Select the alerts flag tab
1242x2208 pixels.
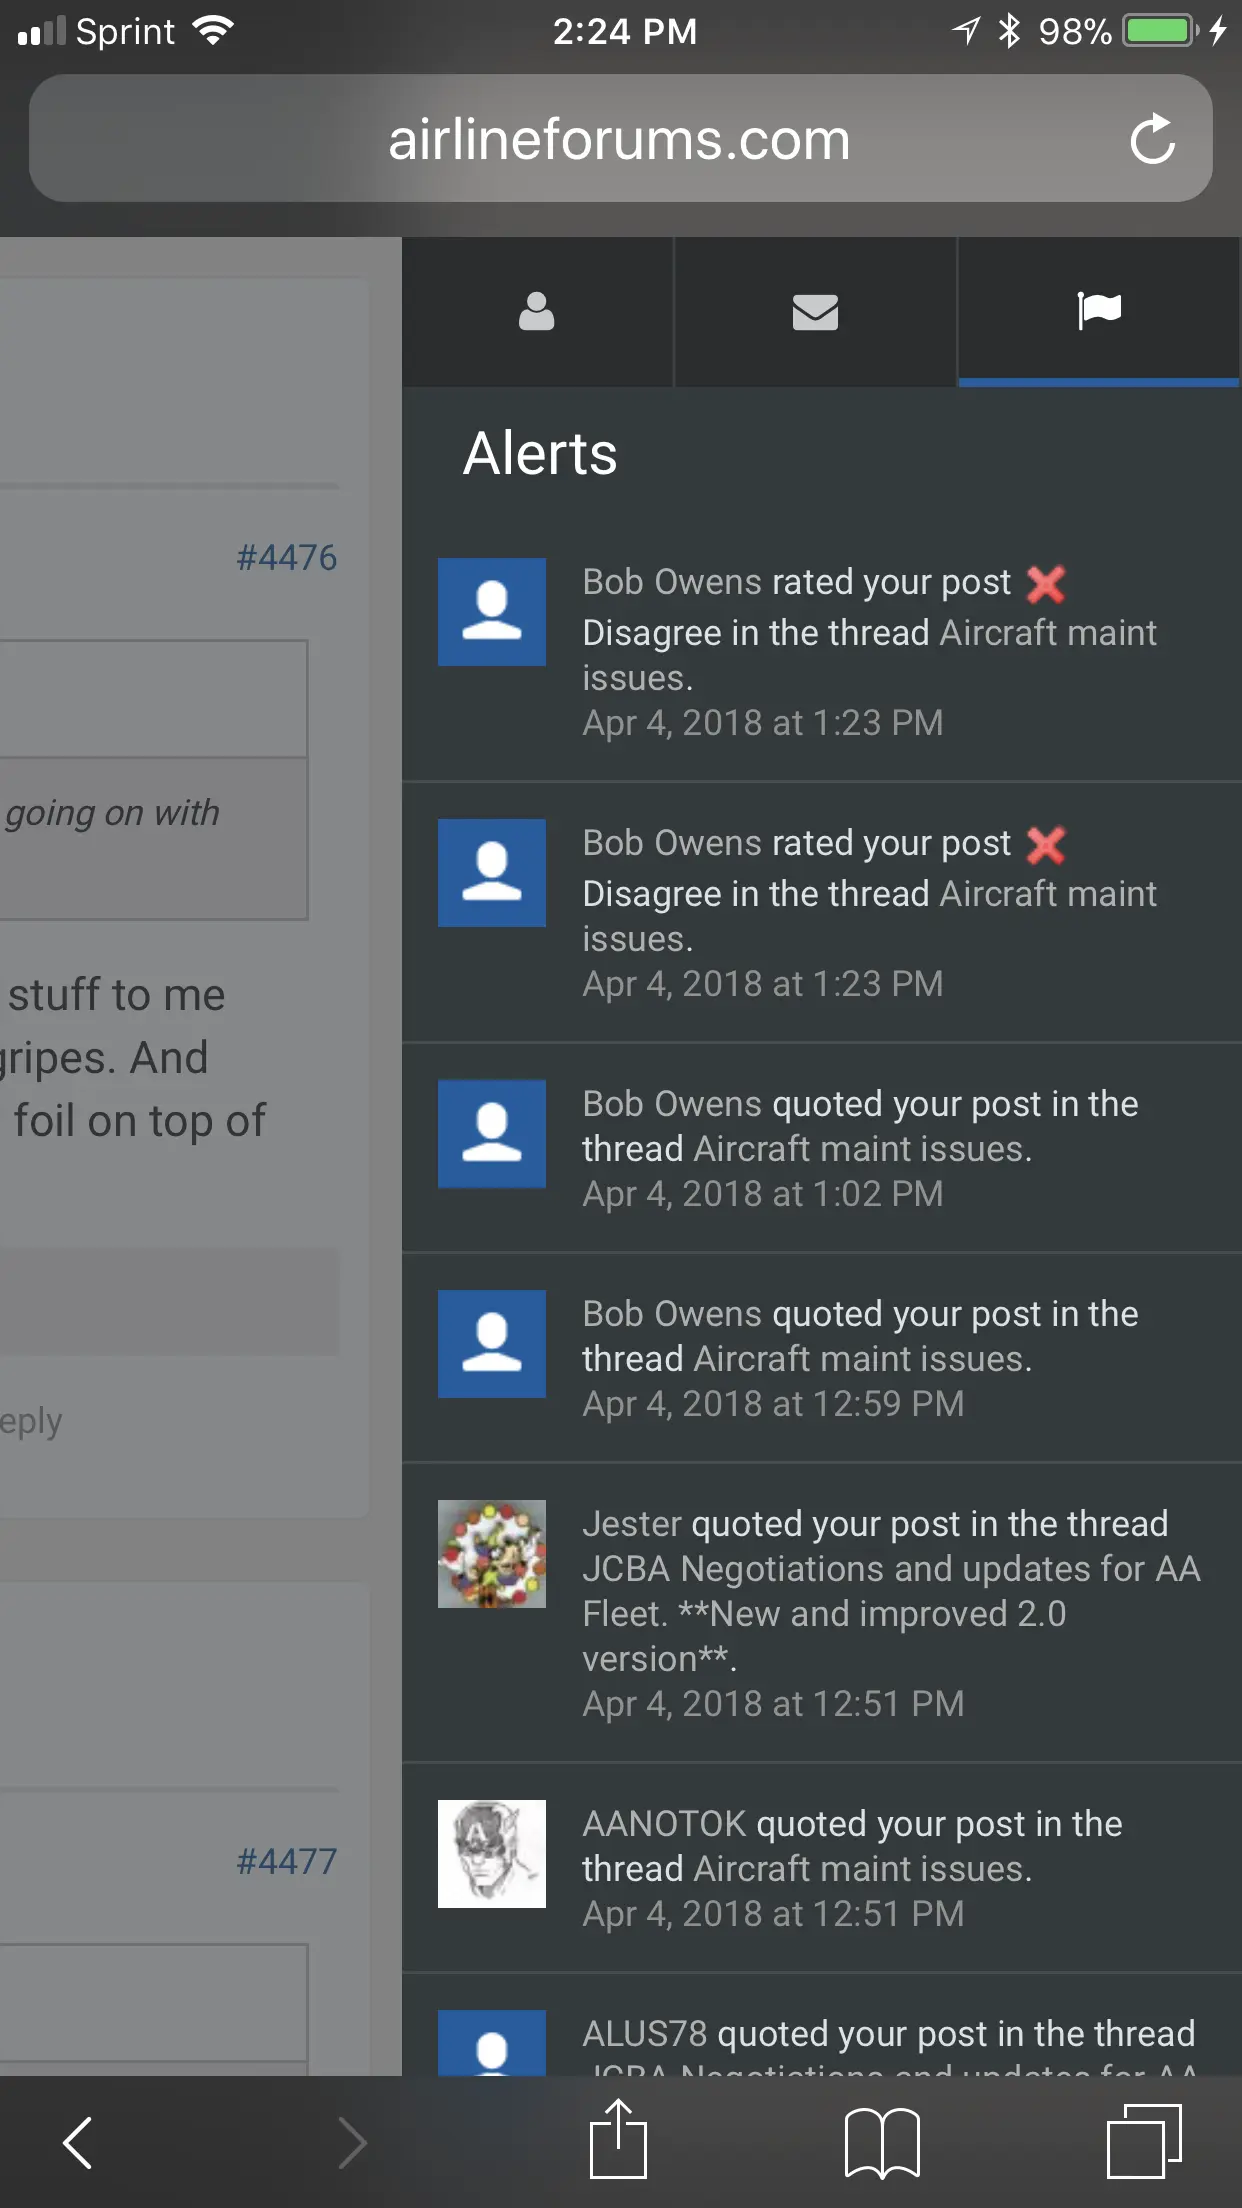coord(1098,311)
